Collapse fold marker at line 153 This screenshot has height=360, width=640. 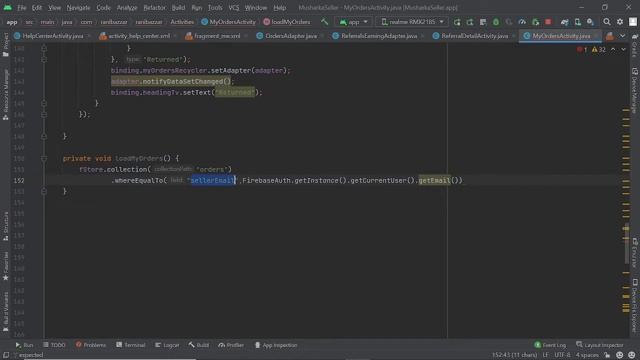pyautogui.click(x=44, y=191)
